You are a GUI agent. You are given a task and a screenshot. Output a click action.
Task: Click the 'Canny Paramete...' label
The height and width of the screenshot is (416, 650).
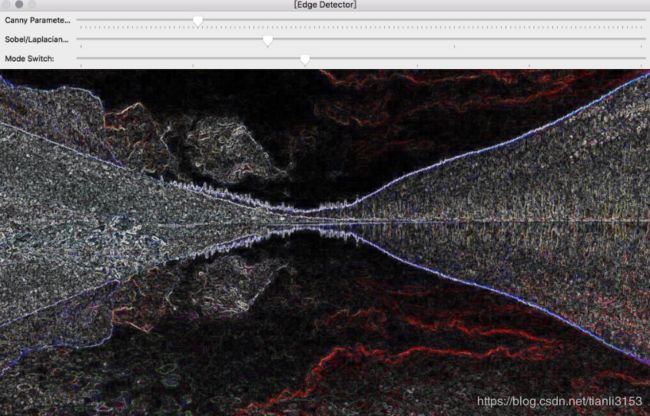coord(37,20)
